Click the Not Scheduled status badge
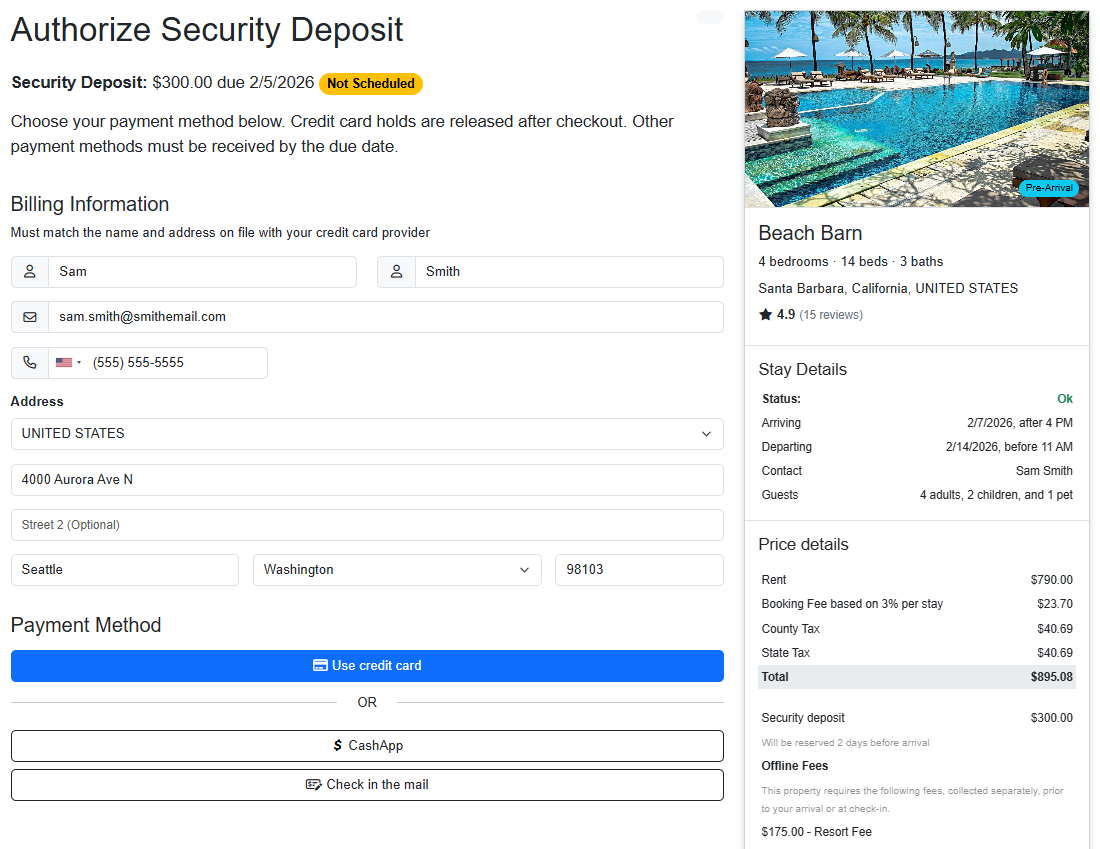Image resolution: width=1100 pixels, height=849 pixels. point(371,84)
